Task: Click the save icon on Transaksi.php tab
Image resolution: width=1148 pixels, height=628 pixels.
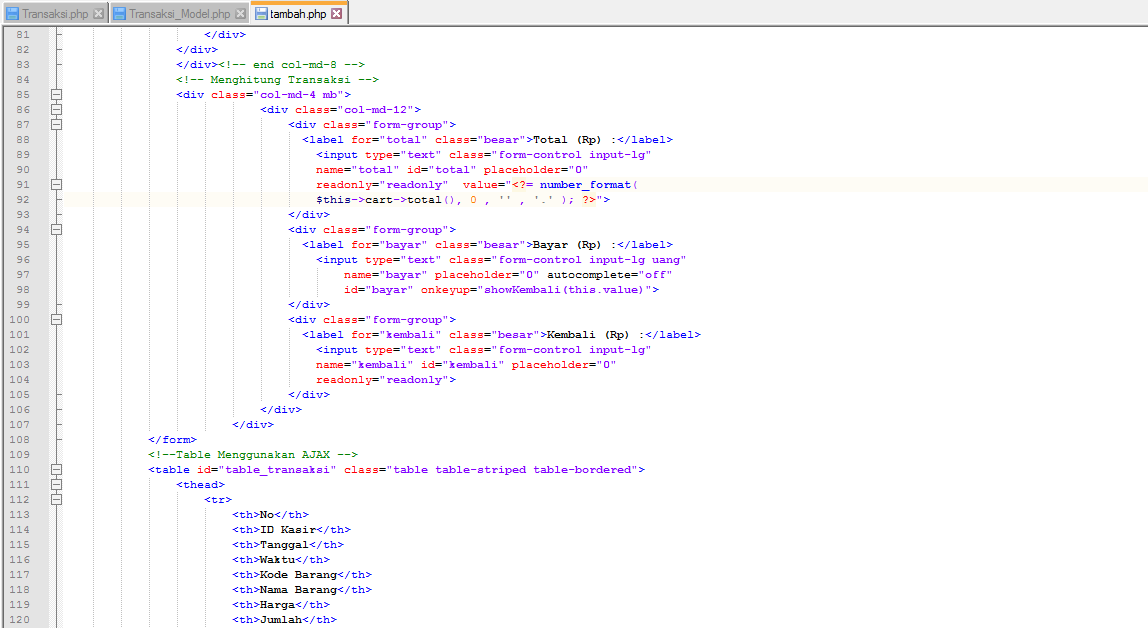Action: tap(12, 14)
